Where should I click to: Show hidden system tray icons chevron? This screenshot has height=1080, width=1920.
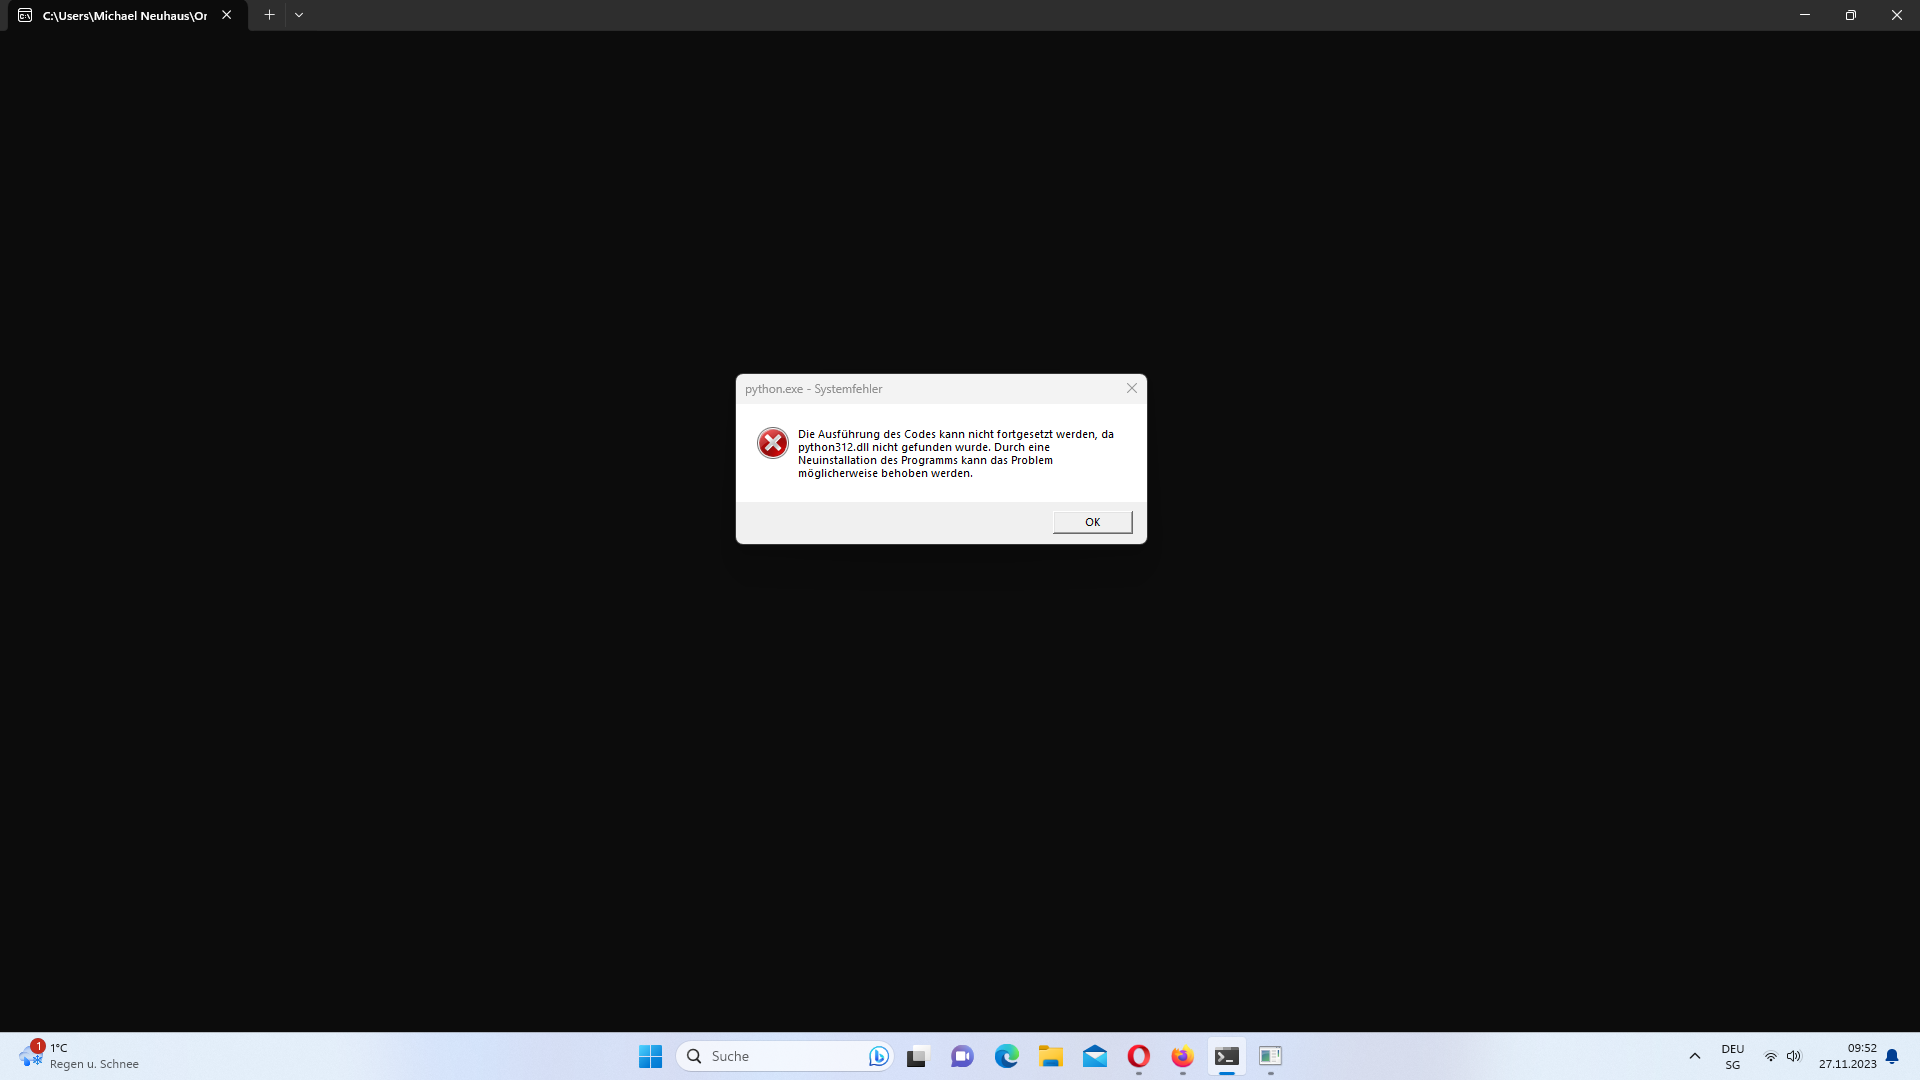[x=1694, y=1056]
